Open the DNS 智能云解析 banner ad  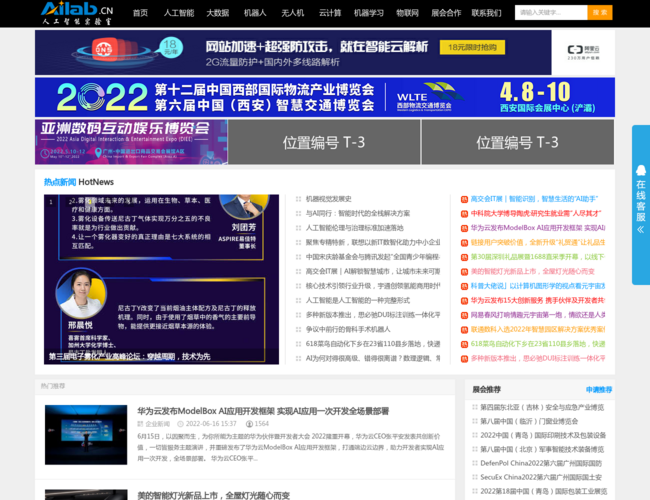tap(293, 53)
